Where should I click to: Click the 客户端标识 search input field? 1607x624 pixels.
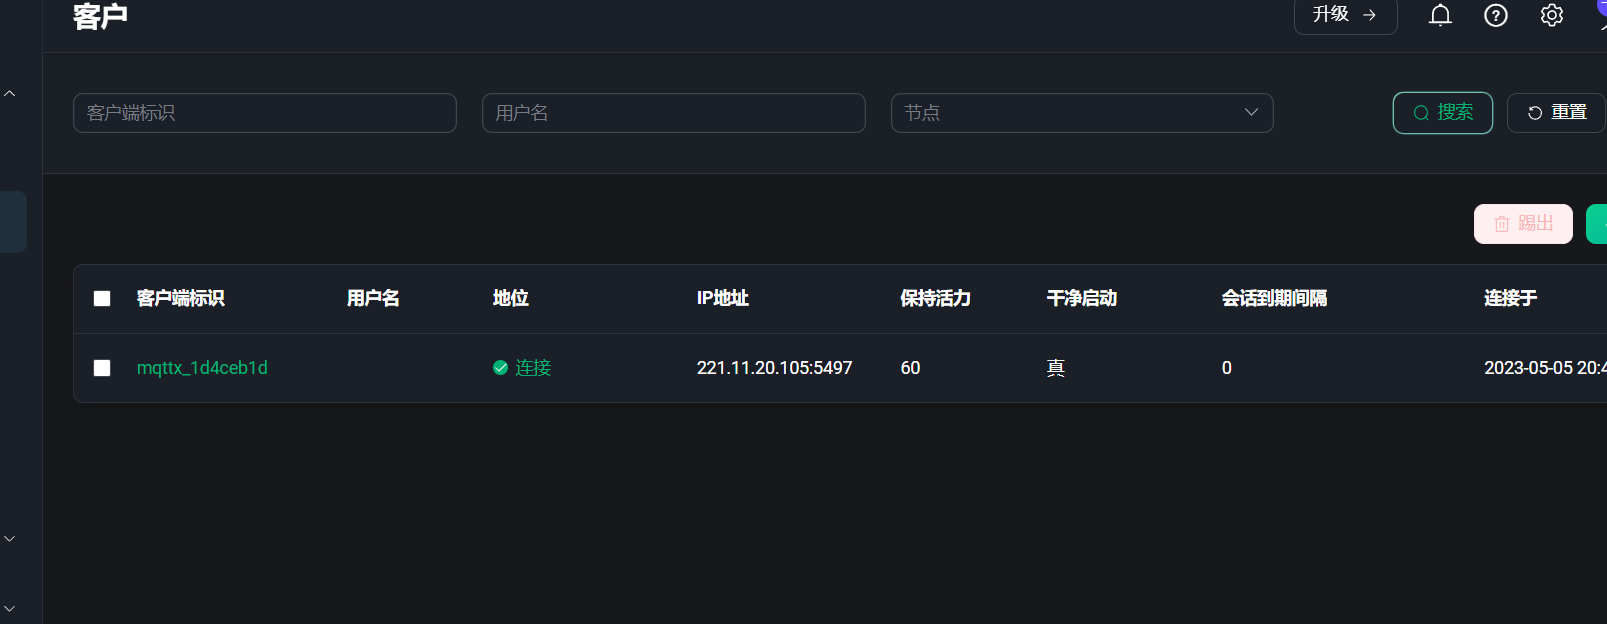[265, 113]
